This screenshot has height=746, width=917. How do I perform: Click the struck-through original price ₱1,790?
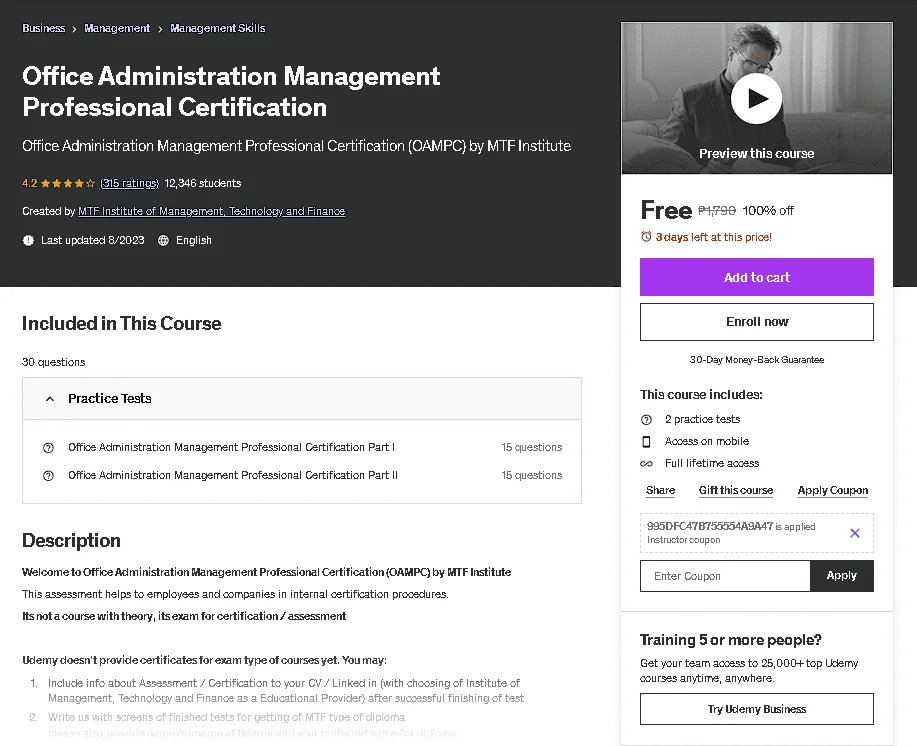click(x=716, y=210)
